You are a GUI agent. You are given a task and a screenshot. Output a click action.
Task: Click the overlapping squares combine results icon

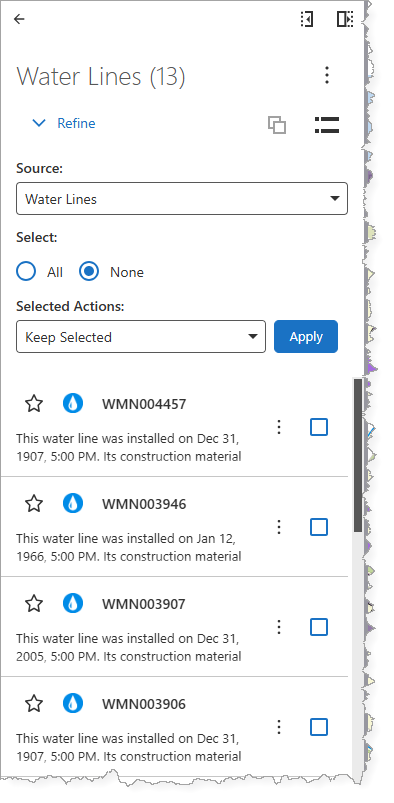coord(277,125)
